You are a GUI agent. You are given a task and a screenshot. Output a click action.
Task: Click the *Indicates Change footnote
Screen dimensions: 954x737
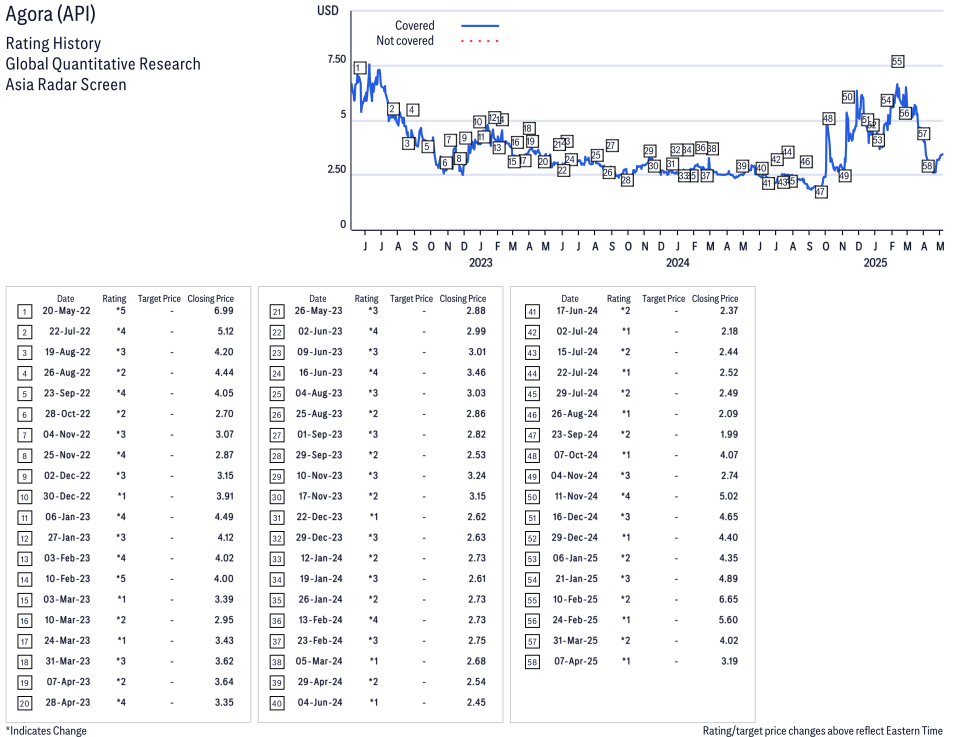[46, 731]
